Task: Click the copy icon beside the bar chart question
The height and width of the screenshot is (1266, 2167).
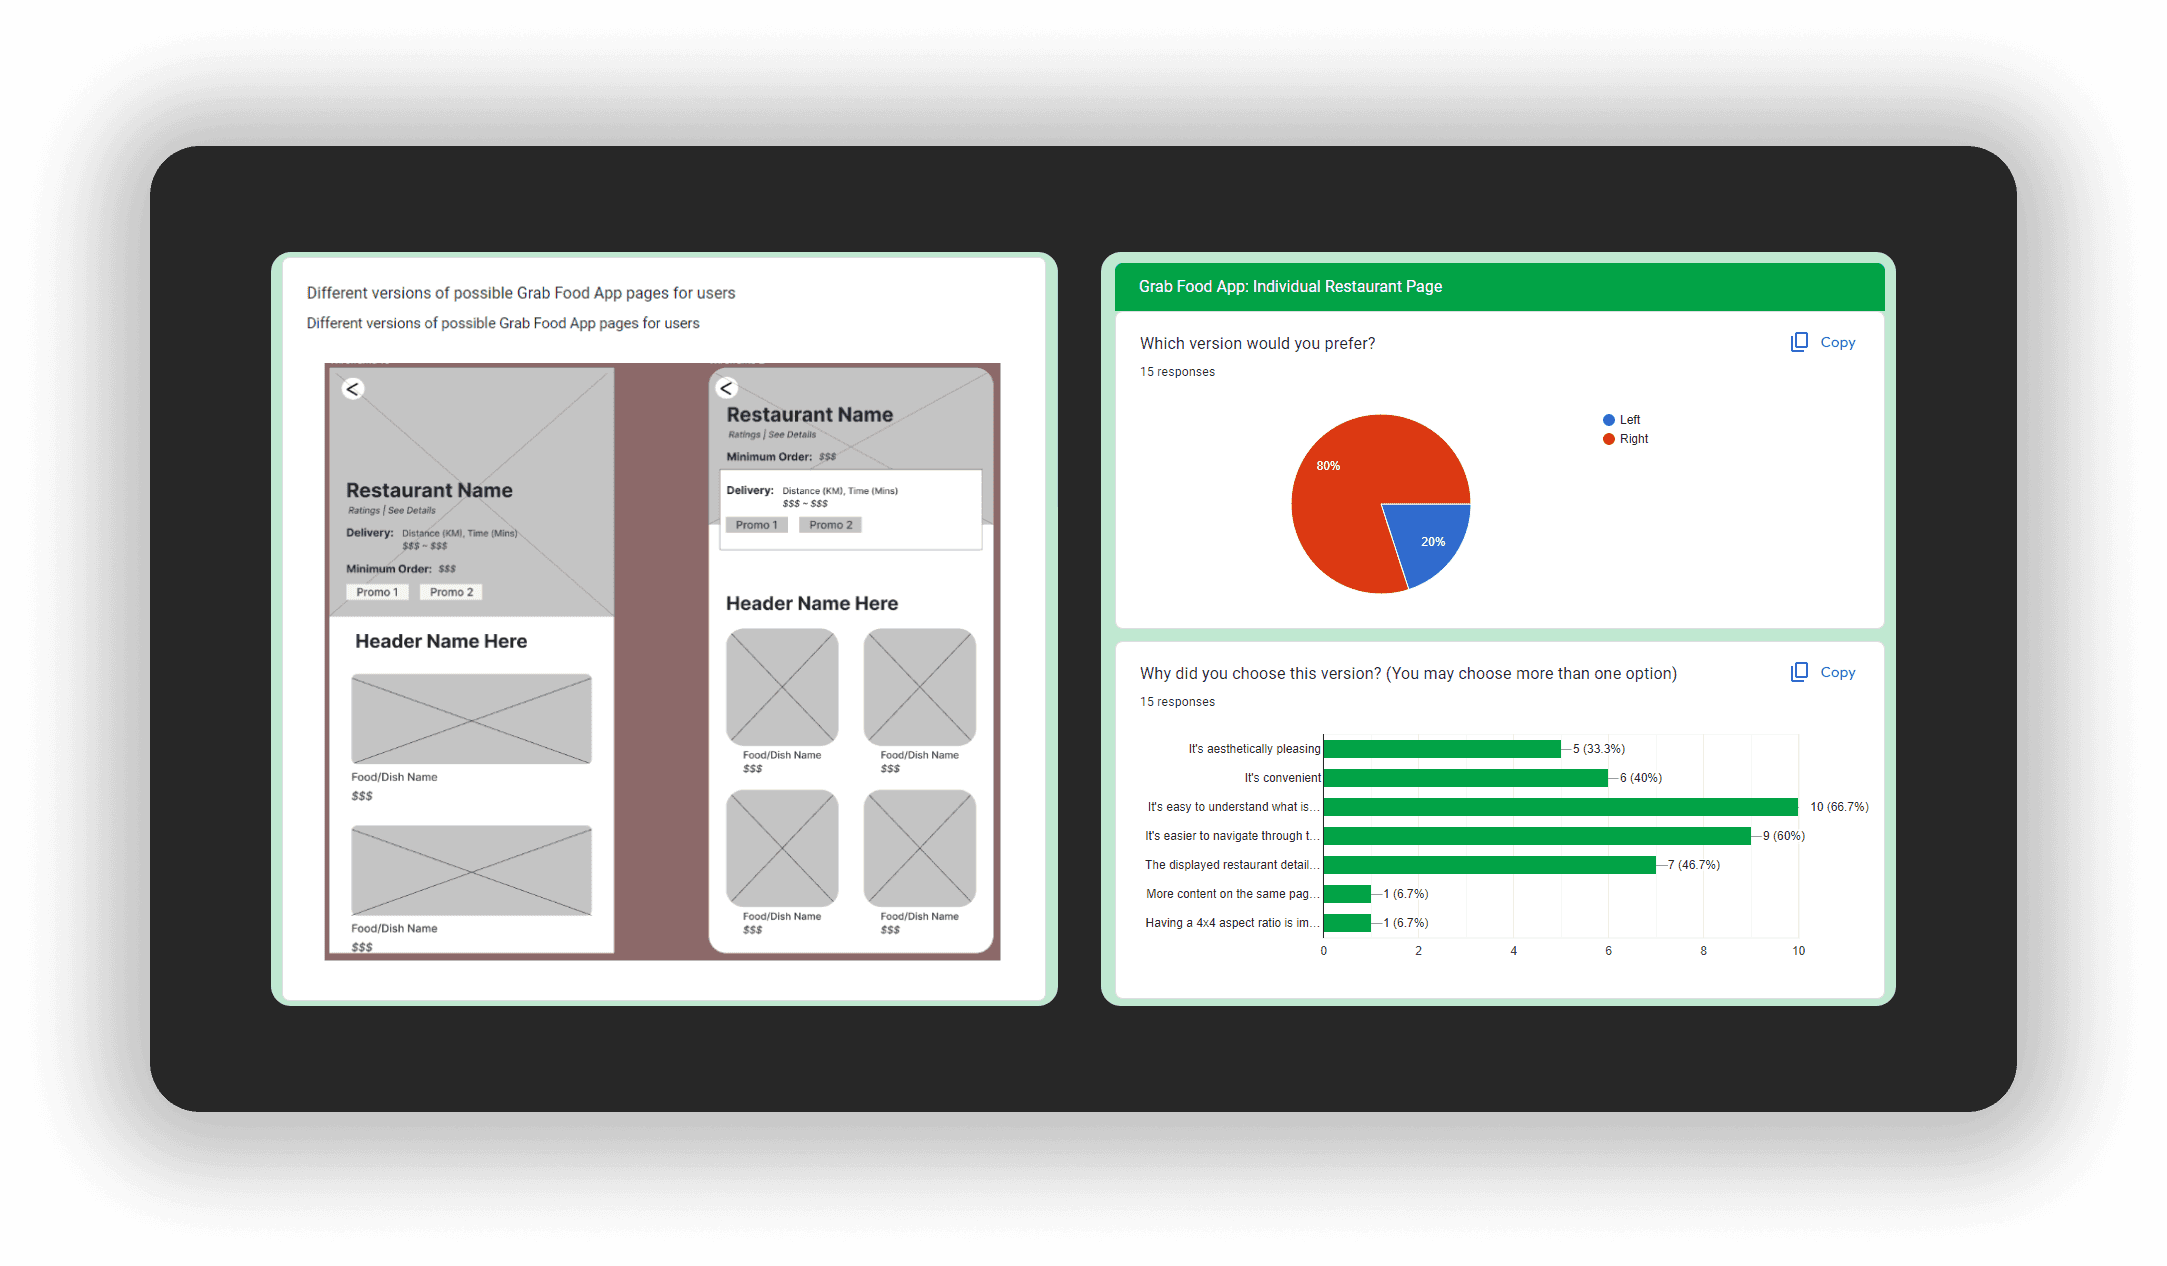Action: point(1799,672)
